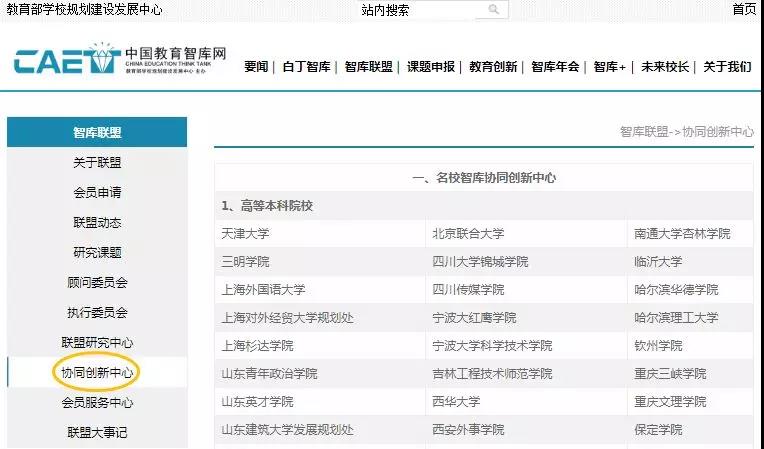Image resolution: width=764 pixels, height=449 pixels.
Task: Open the 教育创新 menu
Action: pyautogui.click(x=493, y=67)
